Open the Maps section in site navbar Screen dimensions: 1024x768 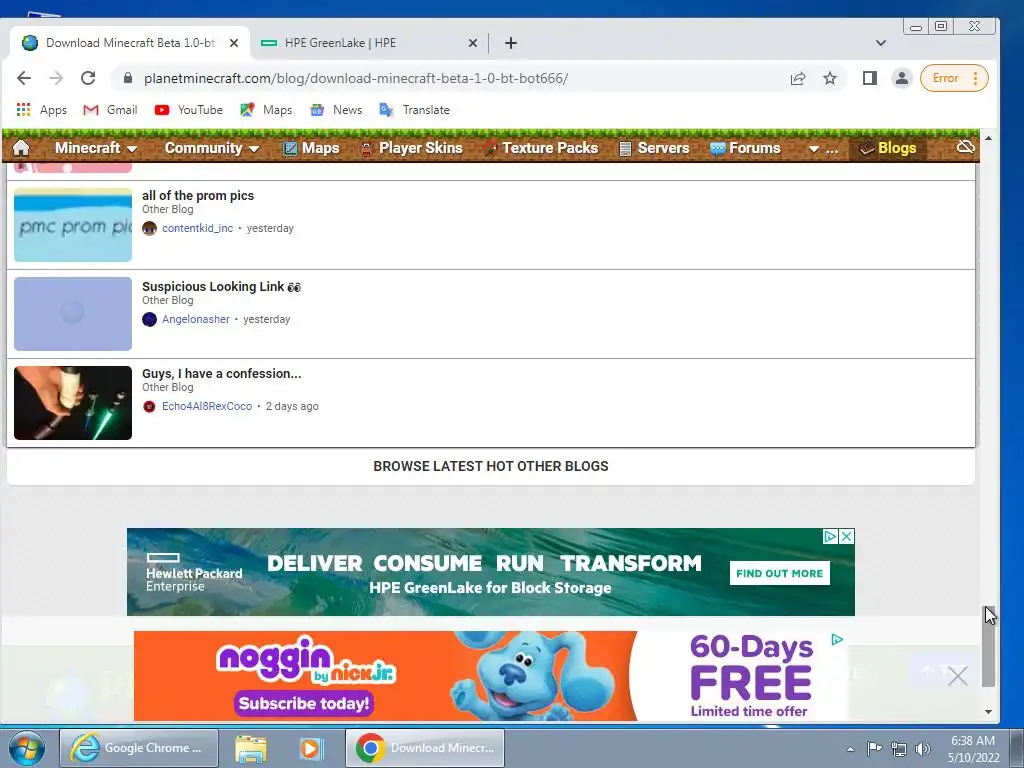(x=310, y=148)
